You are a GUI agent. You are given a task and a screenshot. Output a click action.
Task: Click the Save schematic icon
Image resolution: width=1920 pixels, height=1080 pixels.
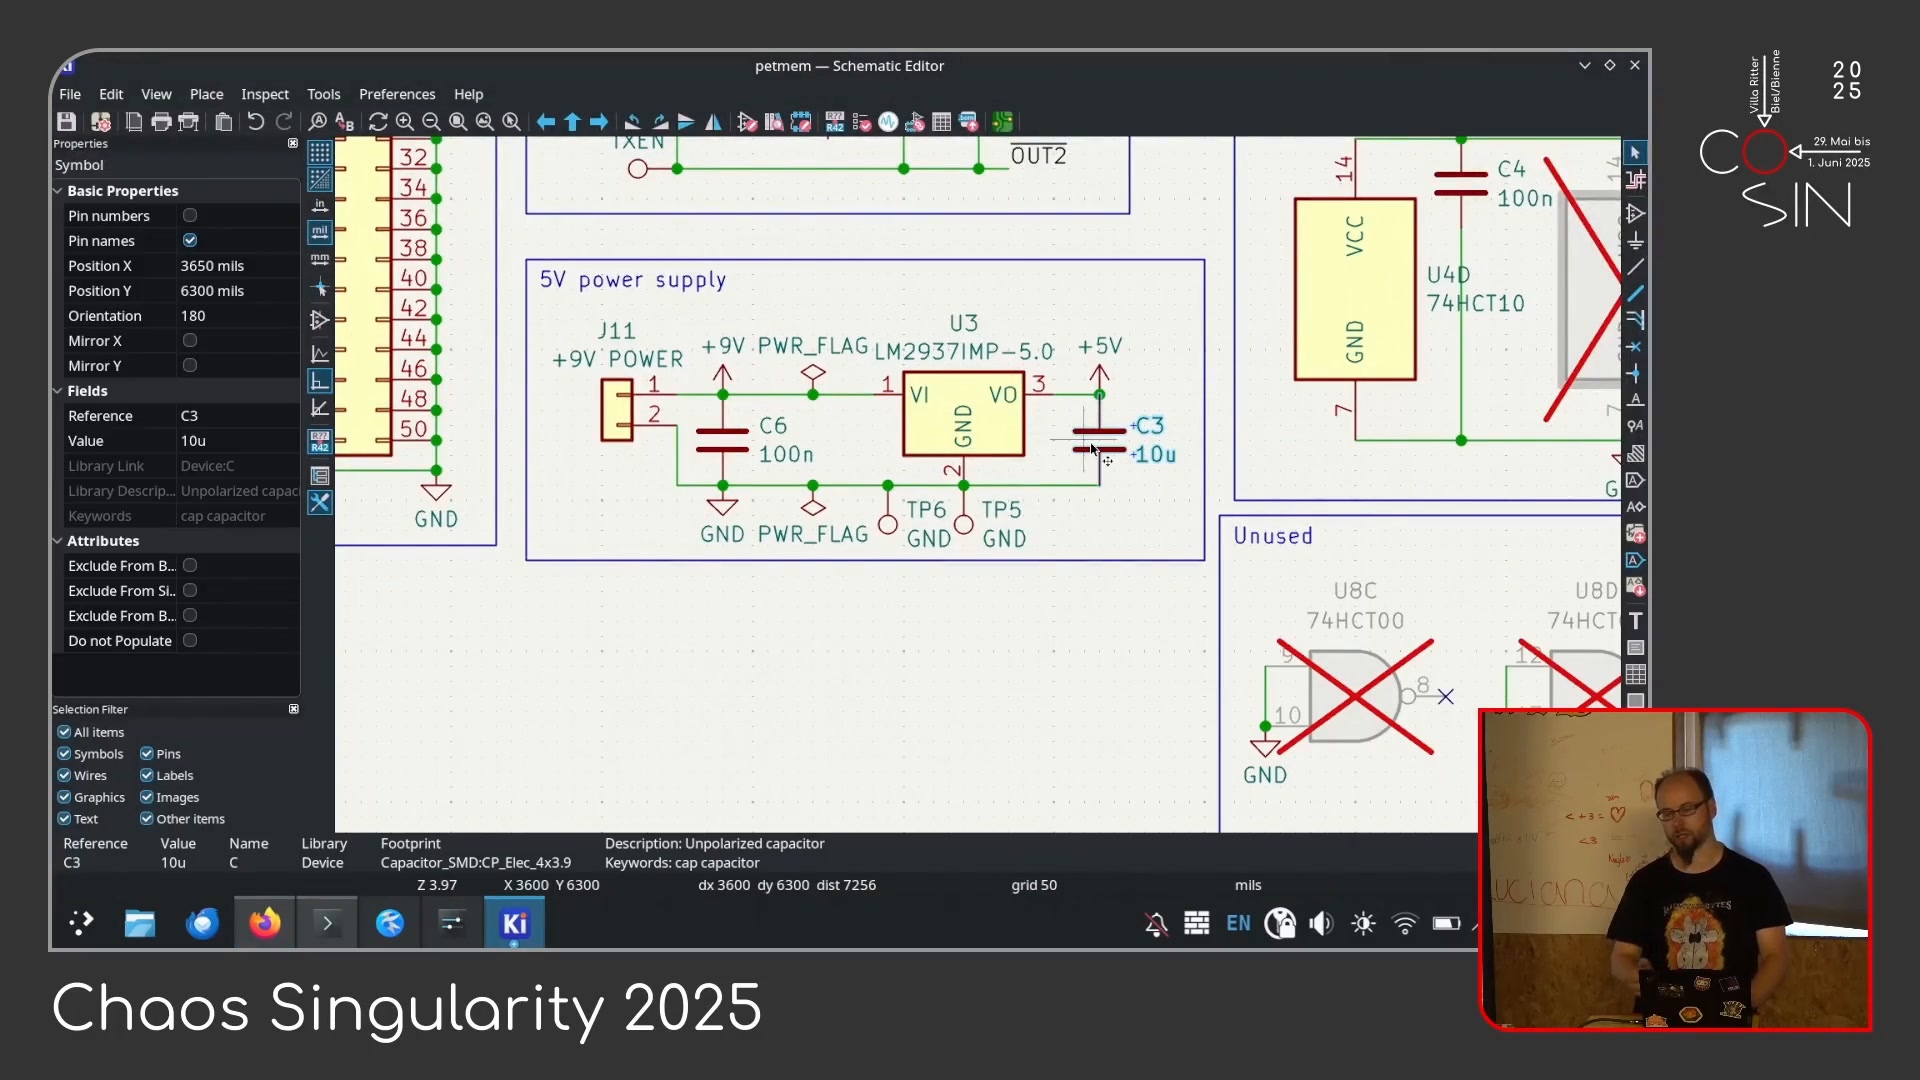coord(66,122)
